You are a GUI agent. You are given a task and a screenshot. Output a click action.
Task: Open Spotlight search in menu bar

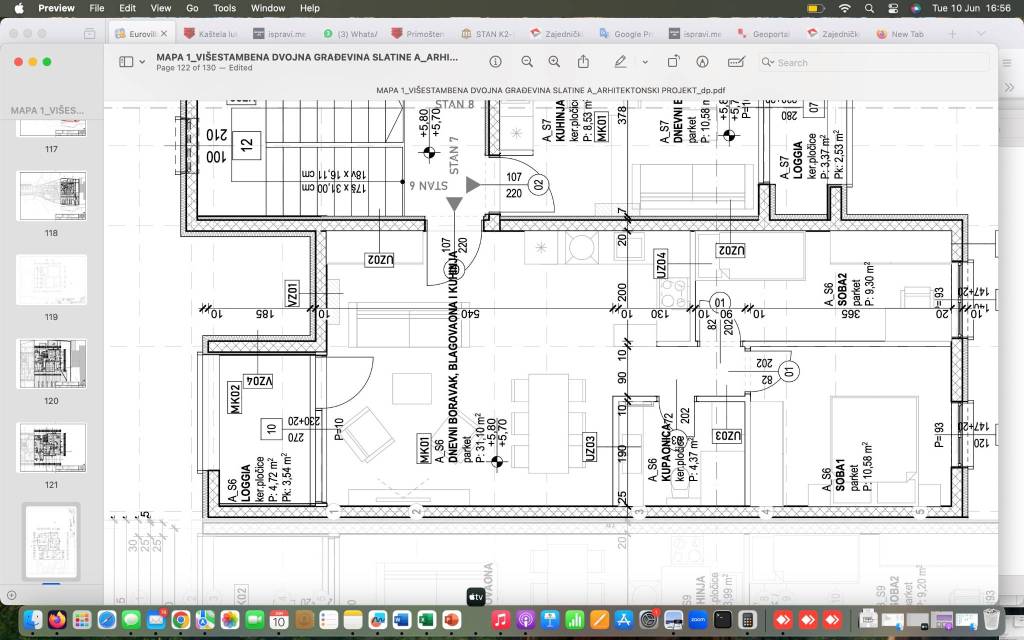pos(868,8)
